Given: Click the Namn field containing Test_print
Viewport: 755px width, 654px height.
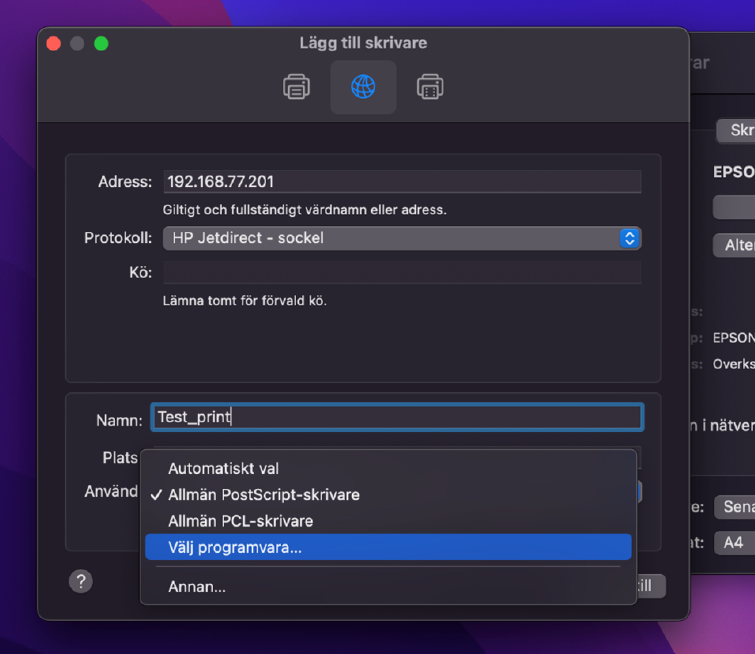Looking at the screenshot, I should pos(396,418).
